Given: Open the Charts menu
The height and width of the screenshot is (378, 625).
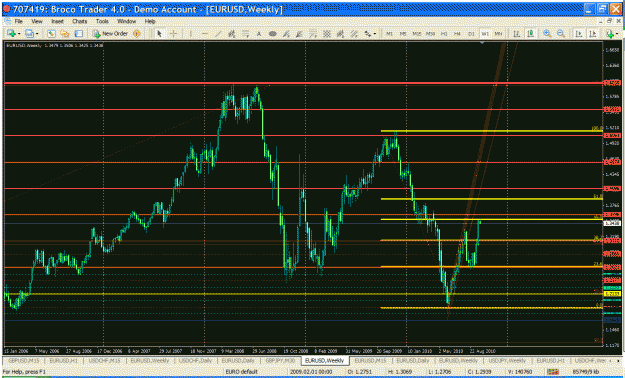Looking at the screenshot, I should [x=79, y=21].
